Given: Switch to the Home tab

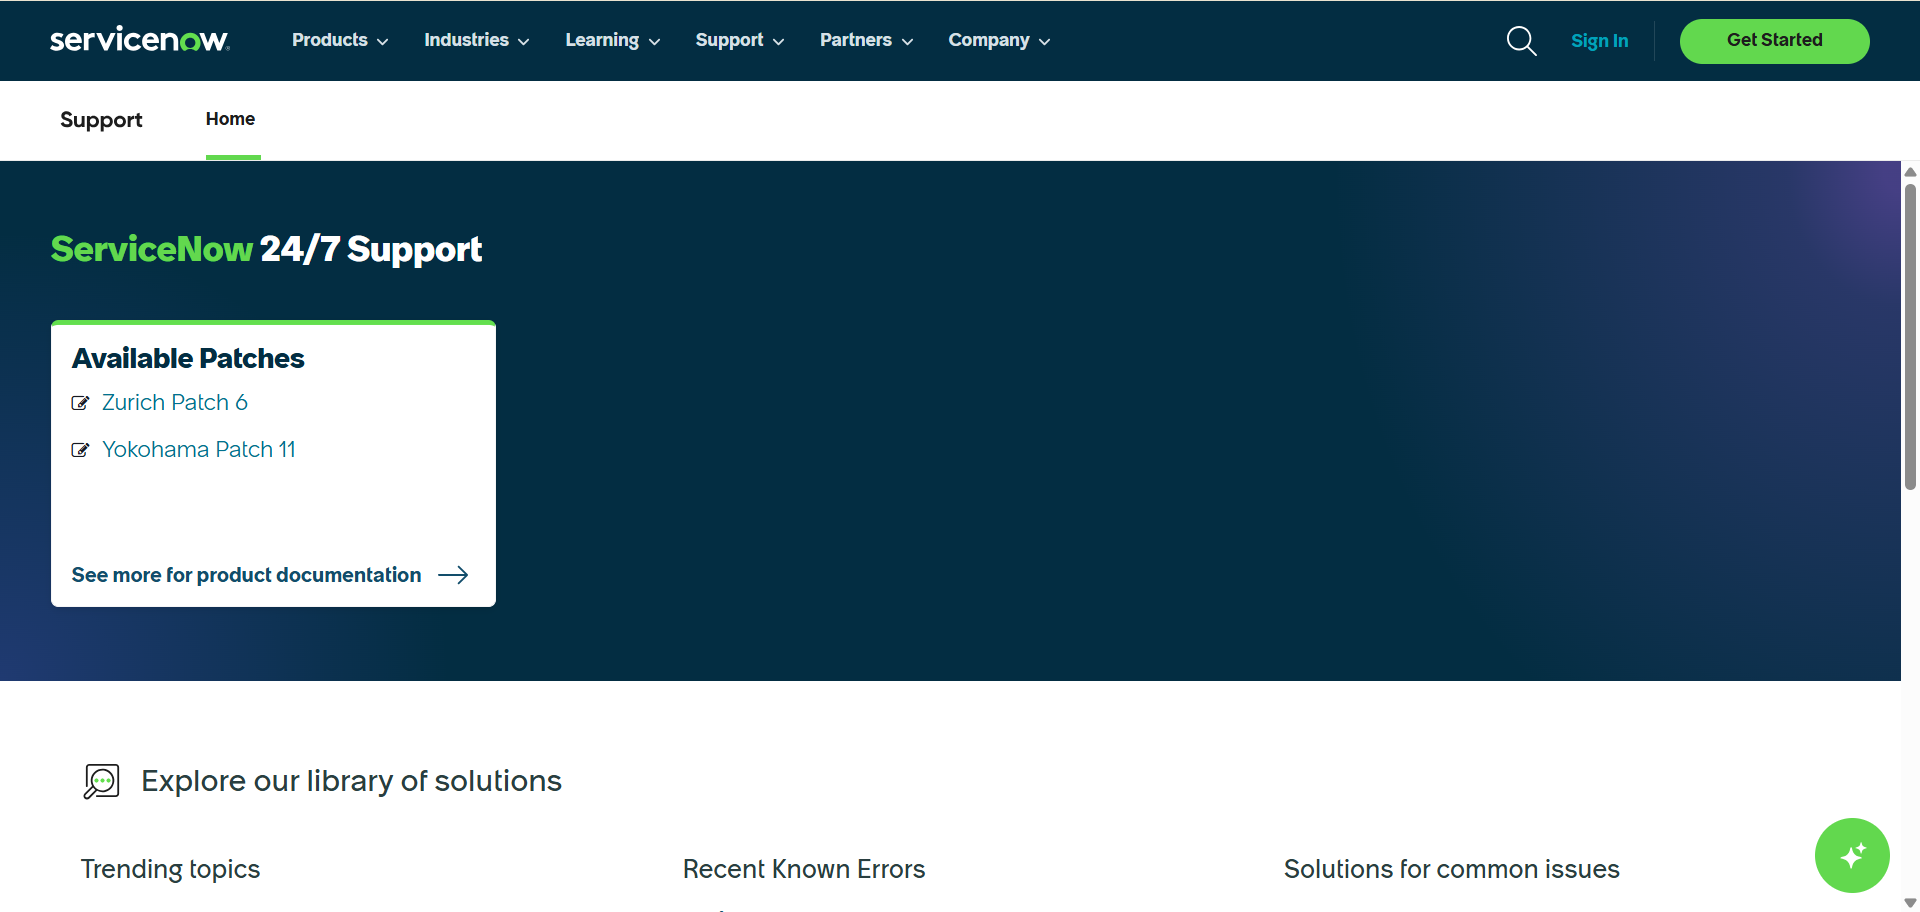Looking at the screenshot, I should pyautogui.click(x=229, y=119).
